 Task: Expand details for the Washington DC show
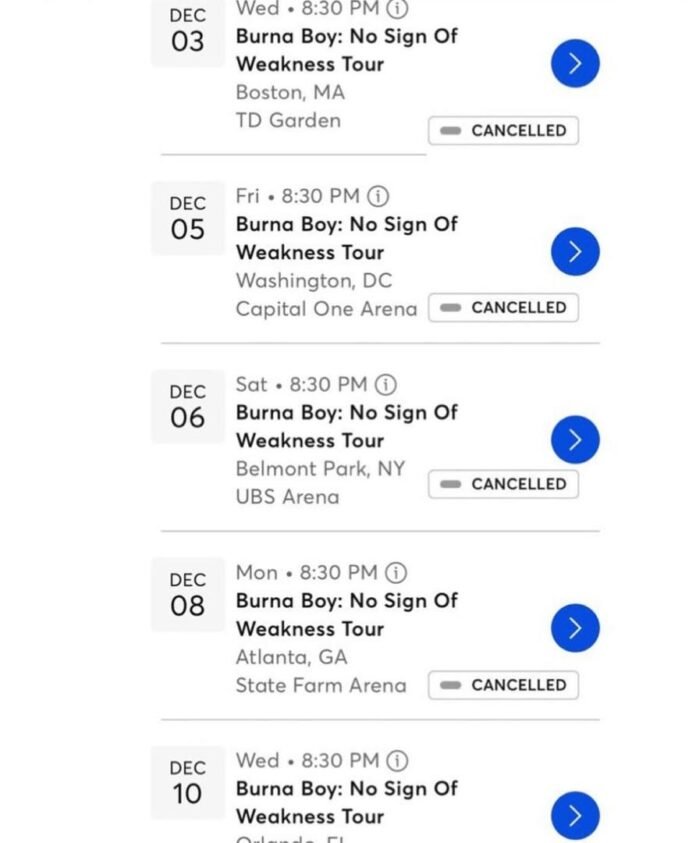tap(574, 251)
